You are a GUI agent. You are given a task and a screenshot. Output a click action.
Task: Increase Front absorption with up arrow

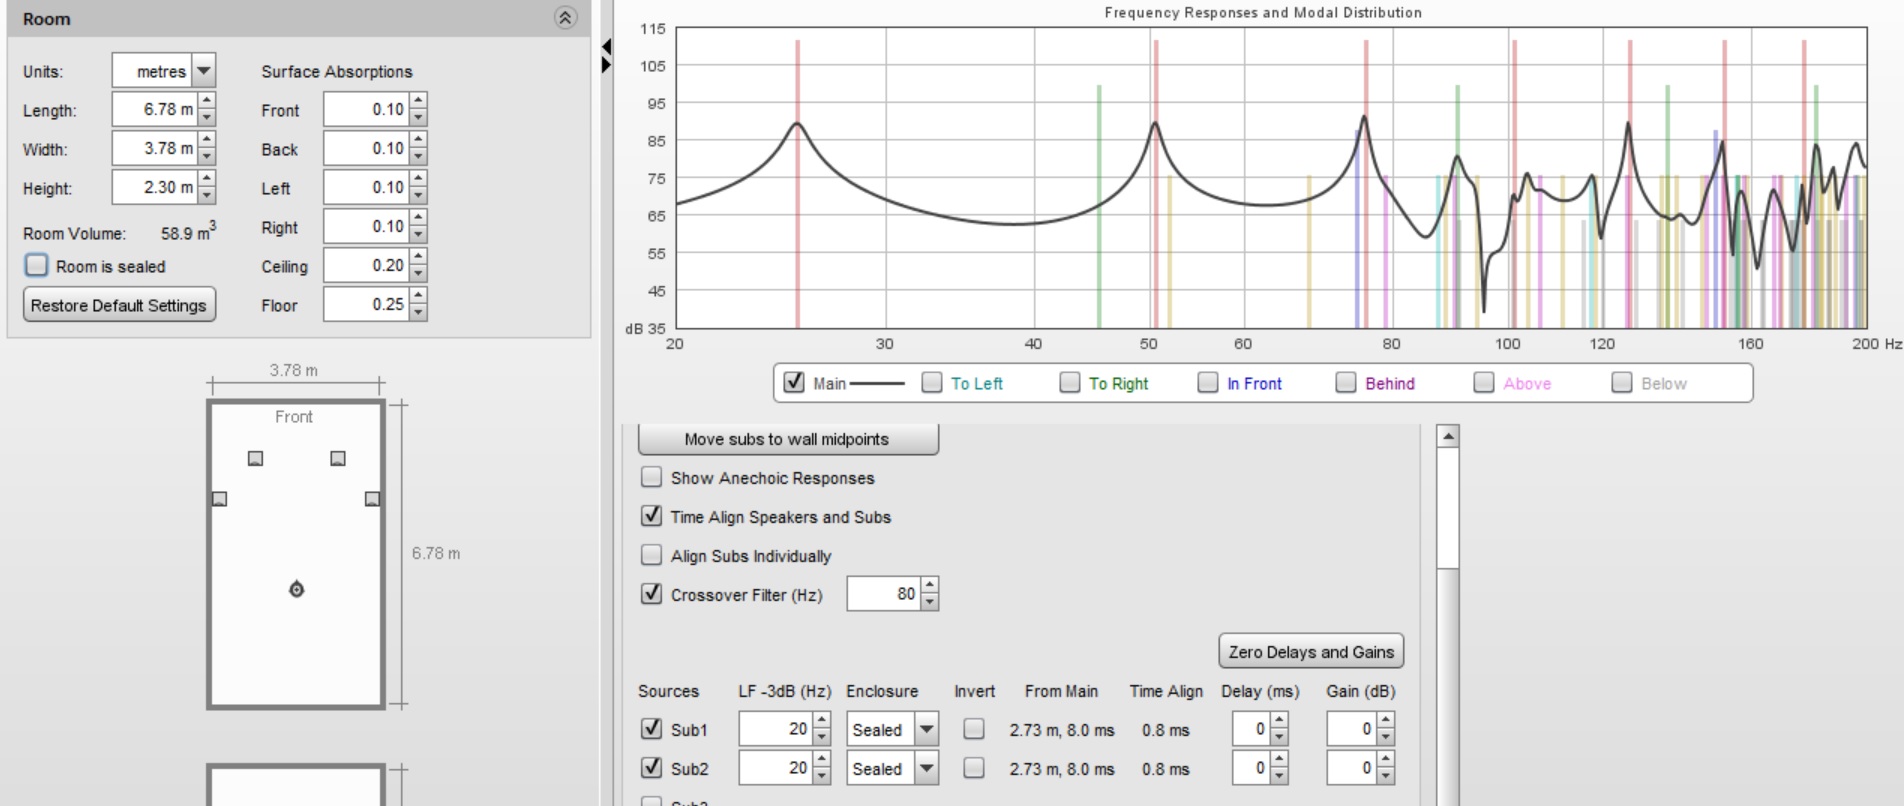[x=418, y=101]
